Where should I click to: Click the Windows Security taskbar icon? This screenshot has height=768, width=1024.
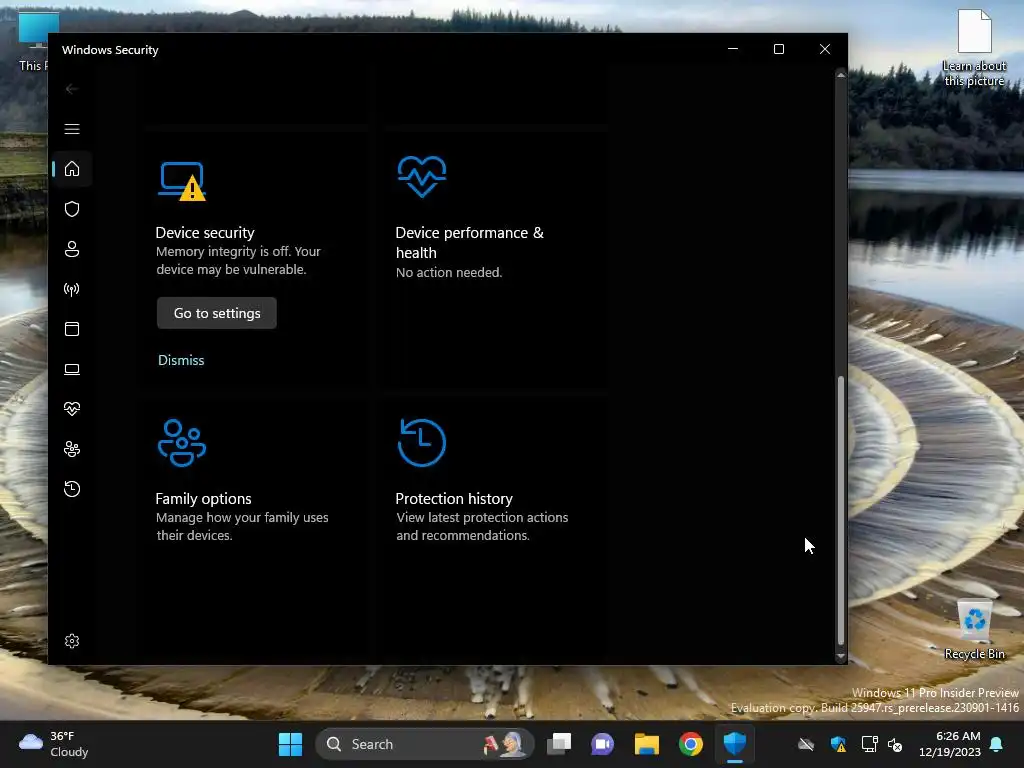coord(735,744)
